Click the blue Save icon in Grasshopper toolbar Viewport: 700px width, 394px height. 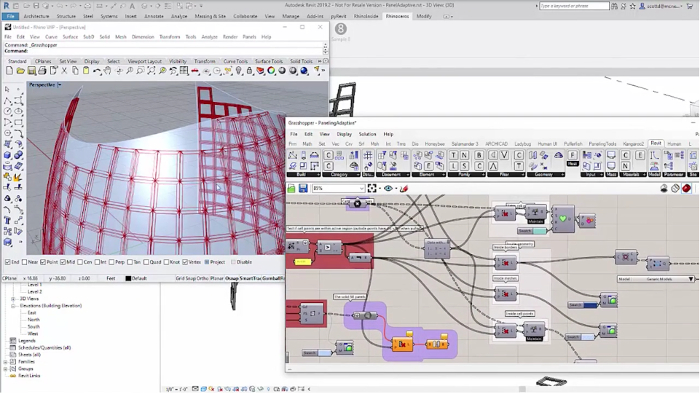(x=303, y=188)
